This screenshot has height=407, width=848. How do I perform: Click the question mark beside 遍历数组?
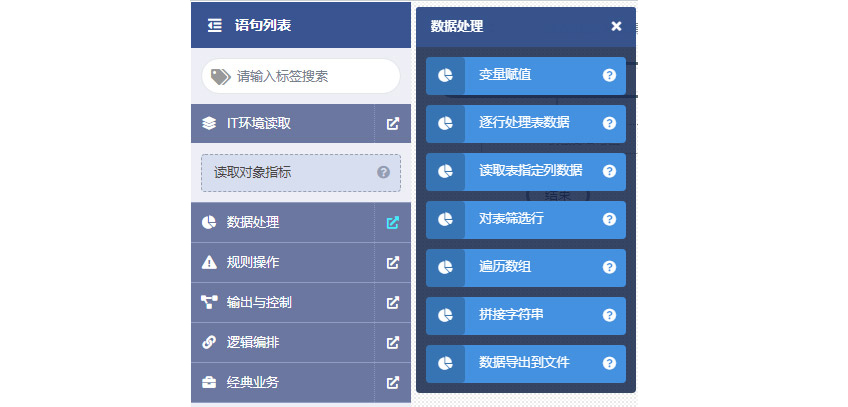point(609,267)
